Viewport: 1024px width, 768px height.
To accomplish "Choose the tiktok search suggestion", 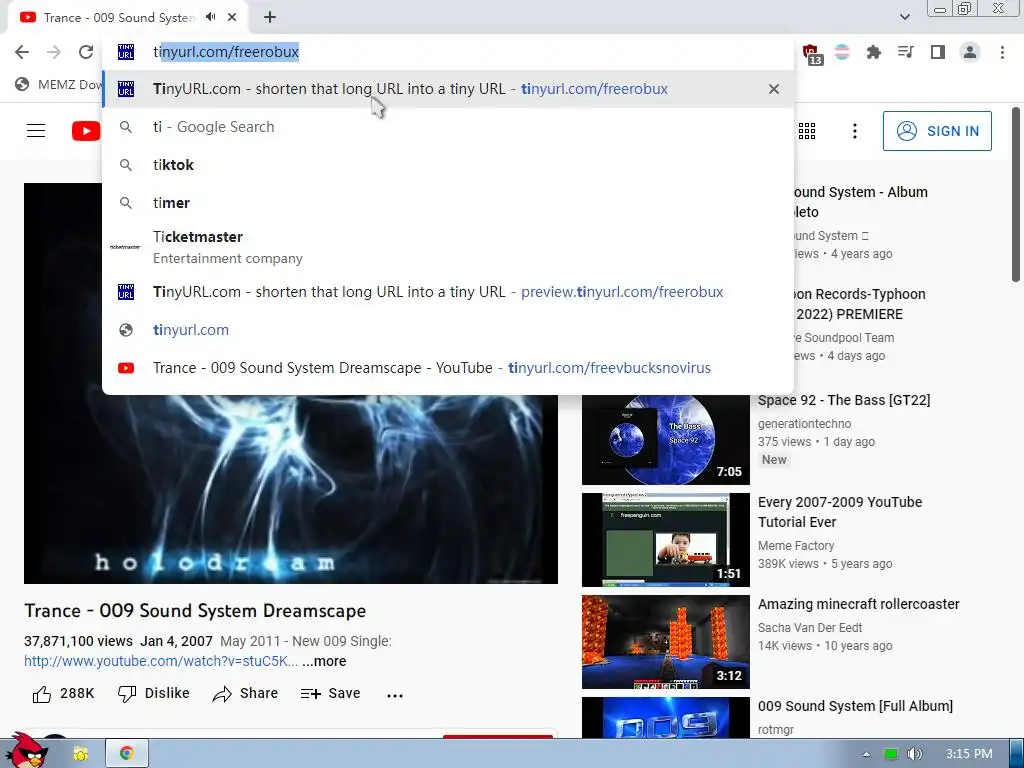I will (x=447, y=165).
